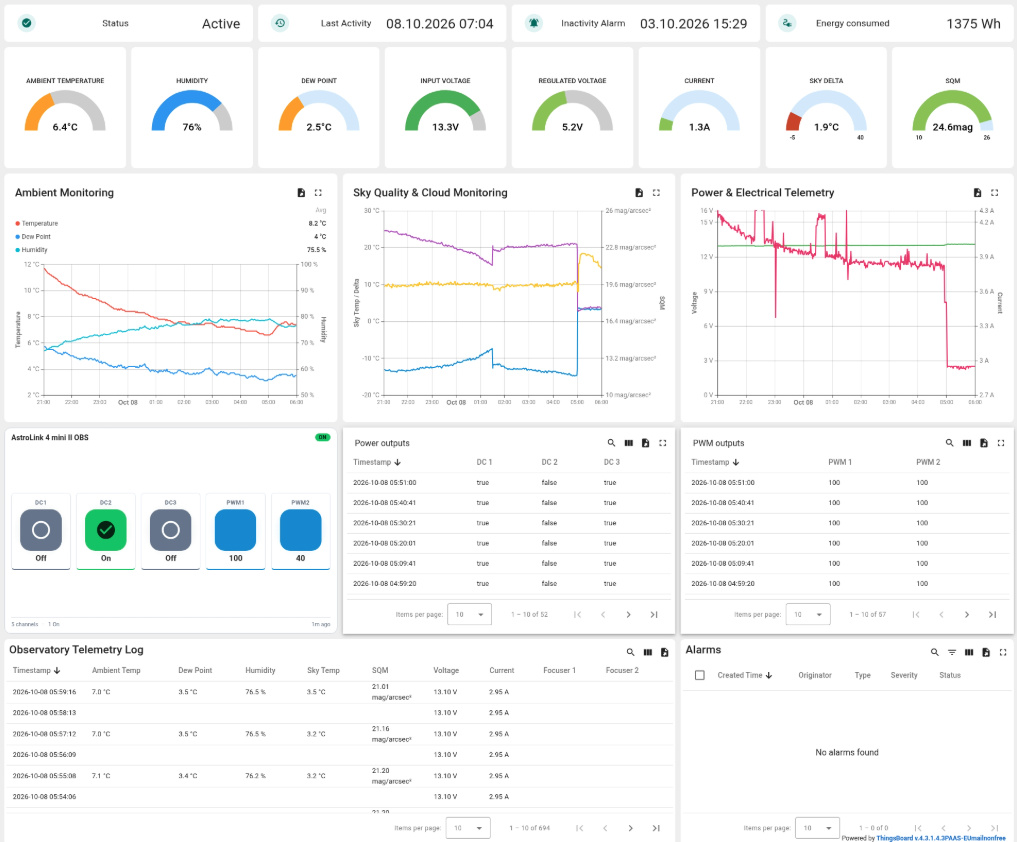Sort Alarms by Severity column
Screen dimensions: 1017x842
[x=904, y=675]
